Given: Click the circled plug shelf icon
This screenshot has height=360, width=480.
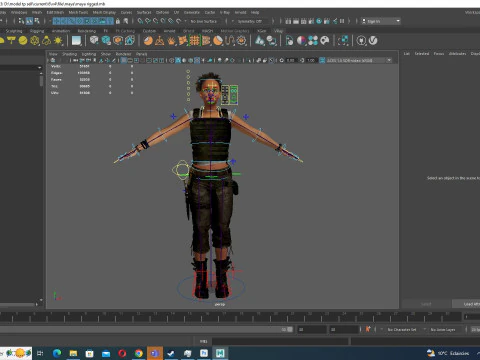Looking at the screenshot, I should pyautogui.click(x=361, y=41).
